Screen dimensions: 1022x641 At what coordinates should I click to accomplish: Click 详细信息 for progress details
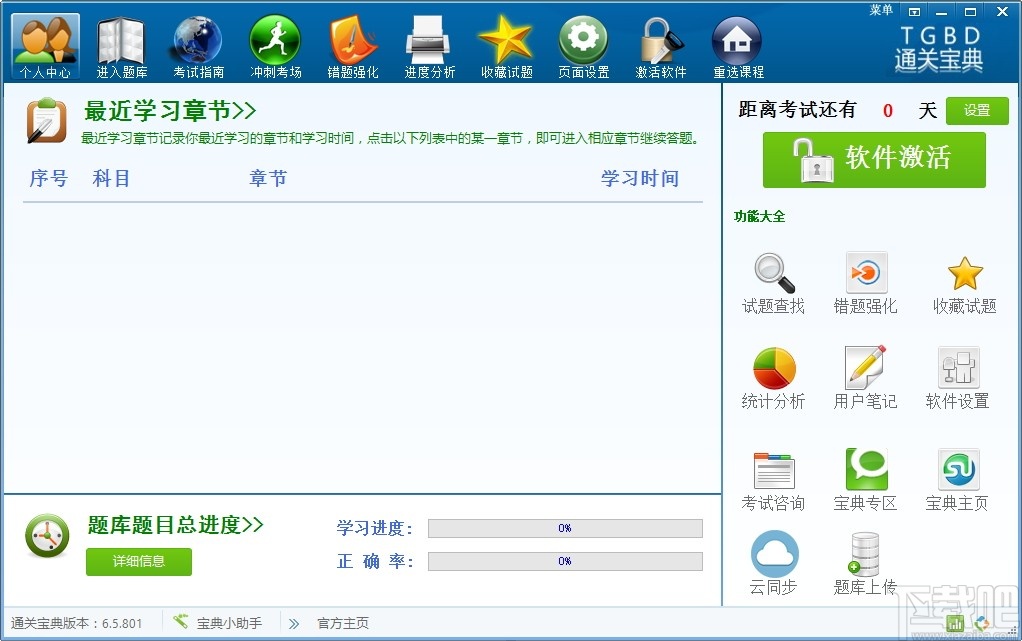(138, 562)
